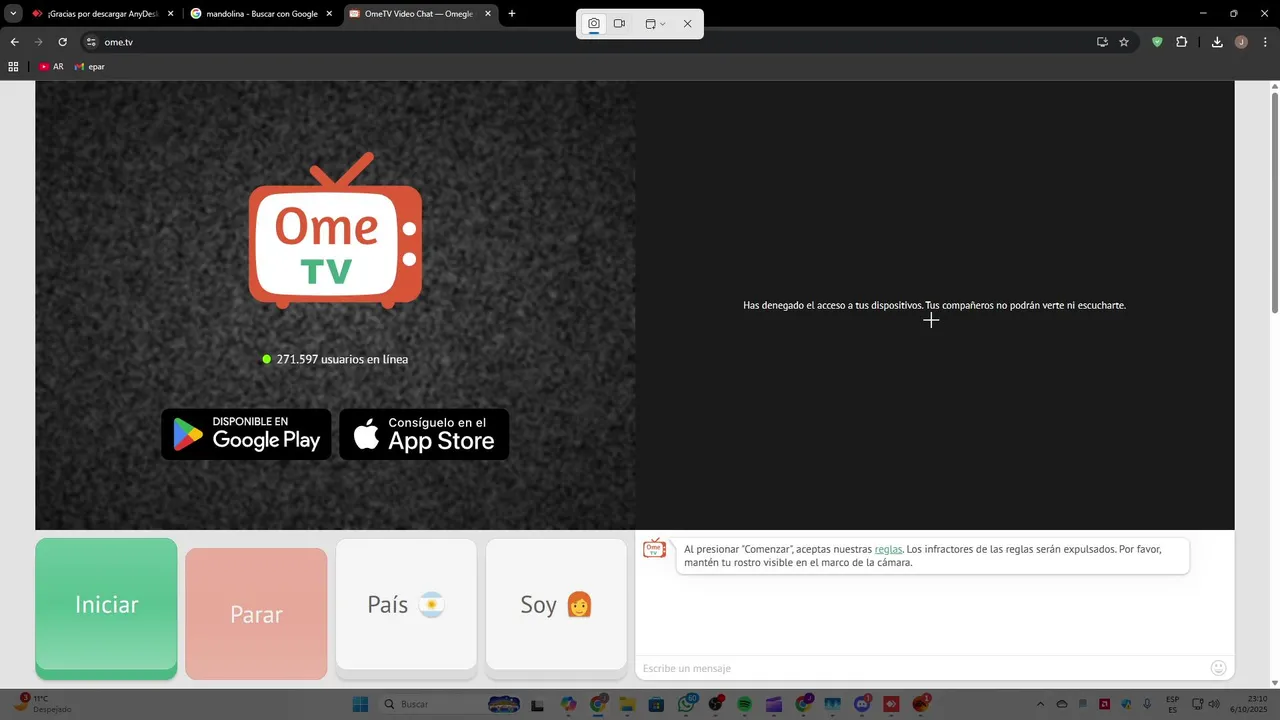
Task: Close the AnyDesk download tab
Action: pyautogui.click(x=171, y=14)
